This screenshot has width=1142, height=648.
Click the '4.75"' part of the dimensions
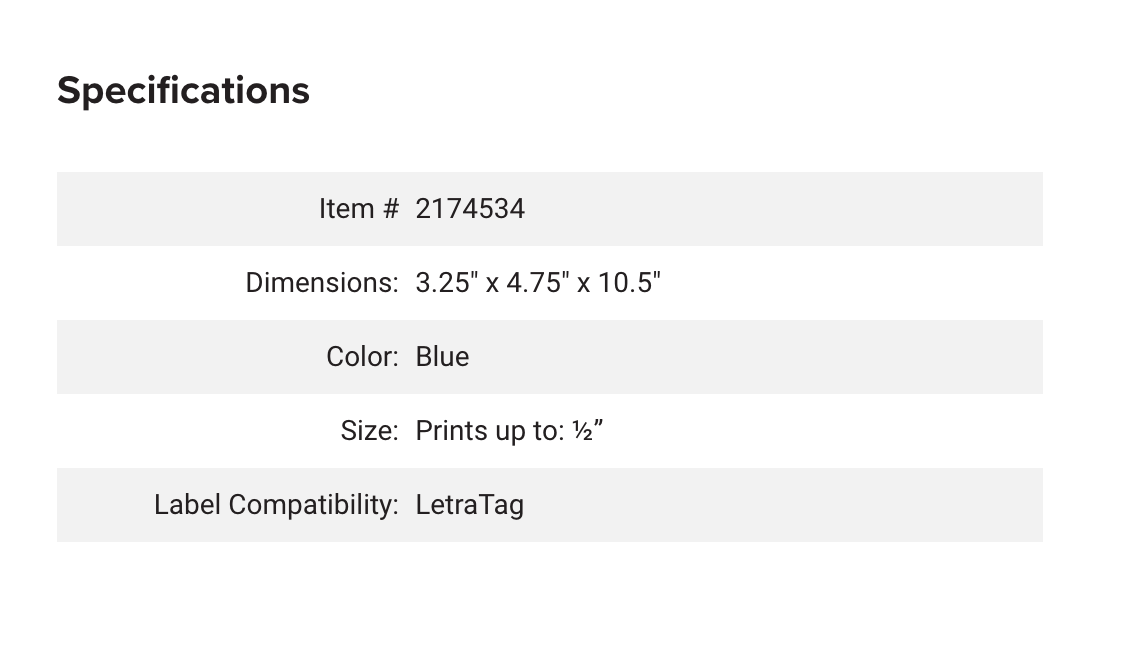537,282
